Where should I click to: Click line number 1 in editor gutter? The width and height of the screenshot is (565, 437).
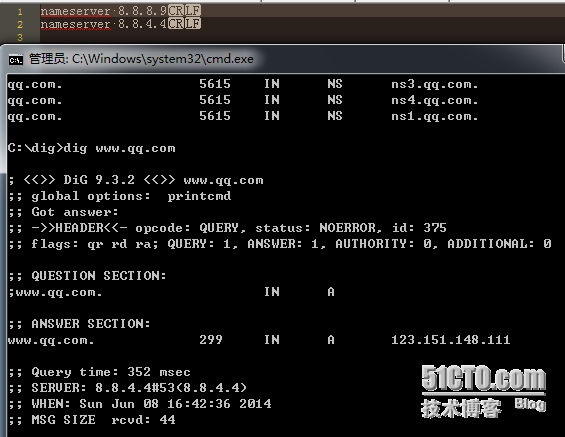[x=20, y=12]
